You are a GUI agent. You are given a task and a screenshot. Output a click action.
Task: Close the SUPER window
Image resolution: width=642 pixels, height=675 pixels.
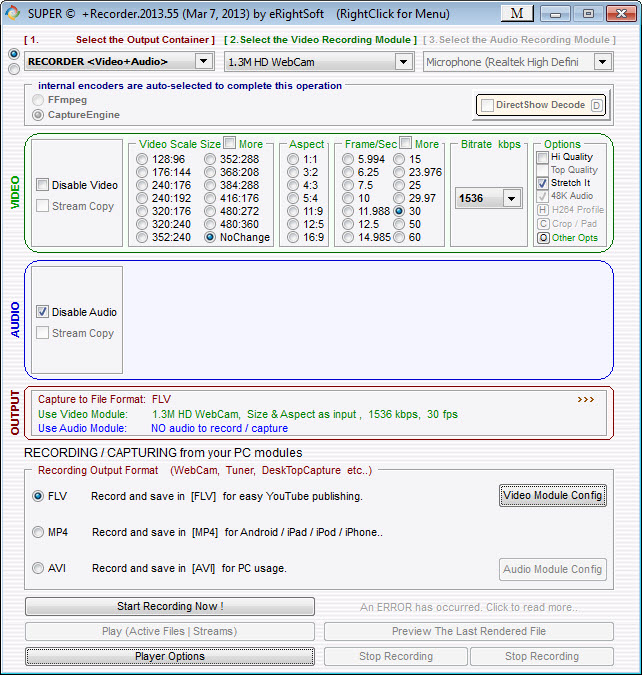[x=621, y=13]
